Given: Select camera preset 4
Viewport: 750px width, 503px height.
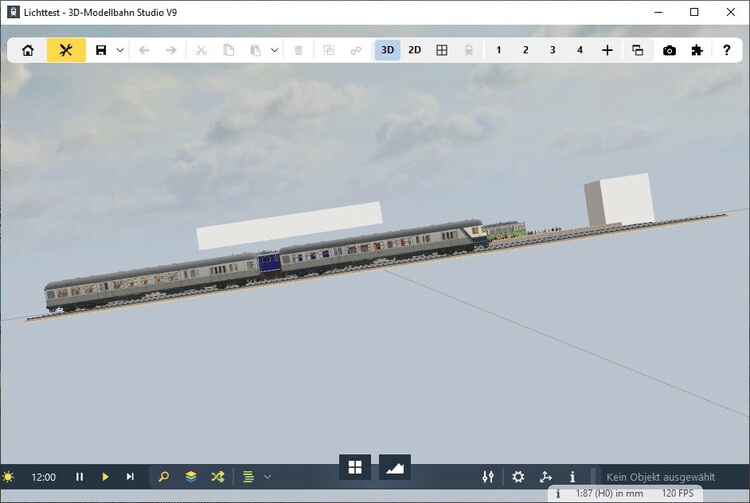Looking at the screenshot, I should (580, 50).
